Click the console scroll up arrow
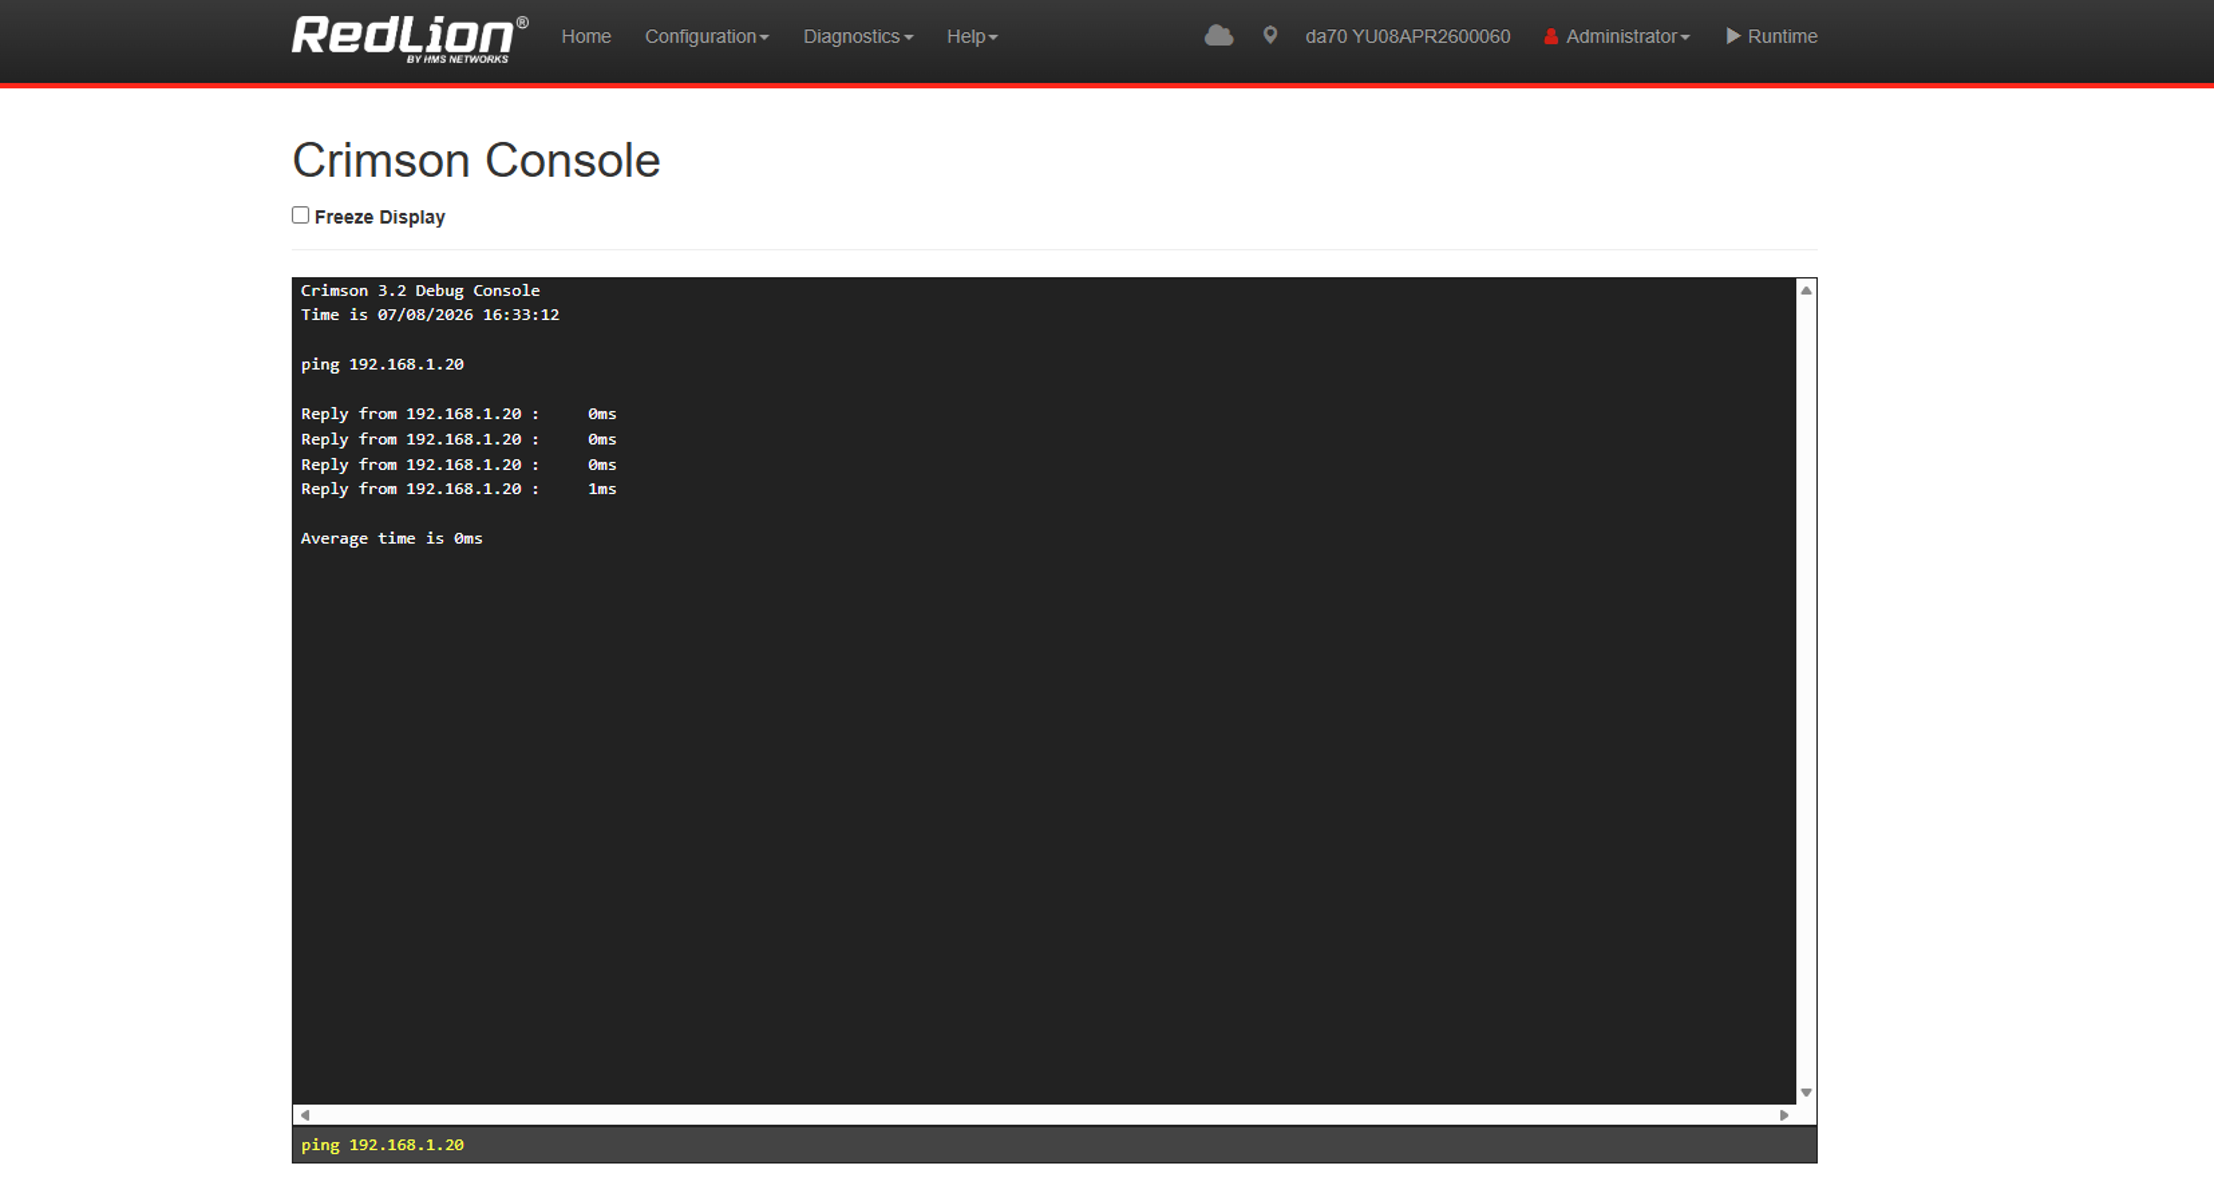 point(1806,290)
